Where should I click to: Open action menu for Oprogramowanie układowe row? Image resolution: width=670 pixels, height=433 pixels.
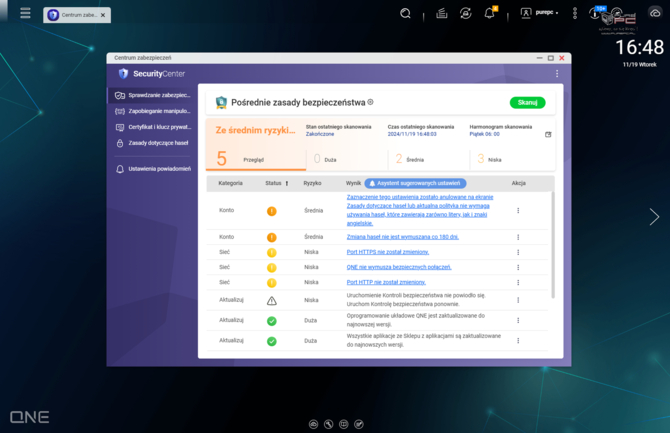point(518,320)
